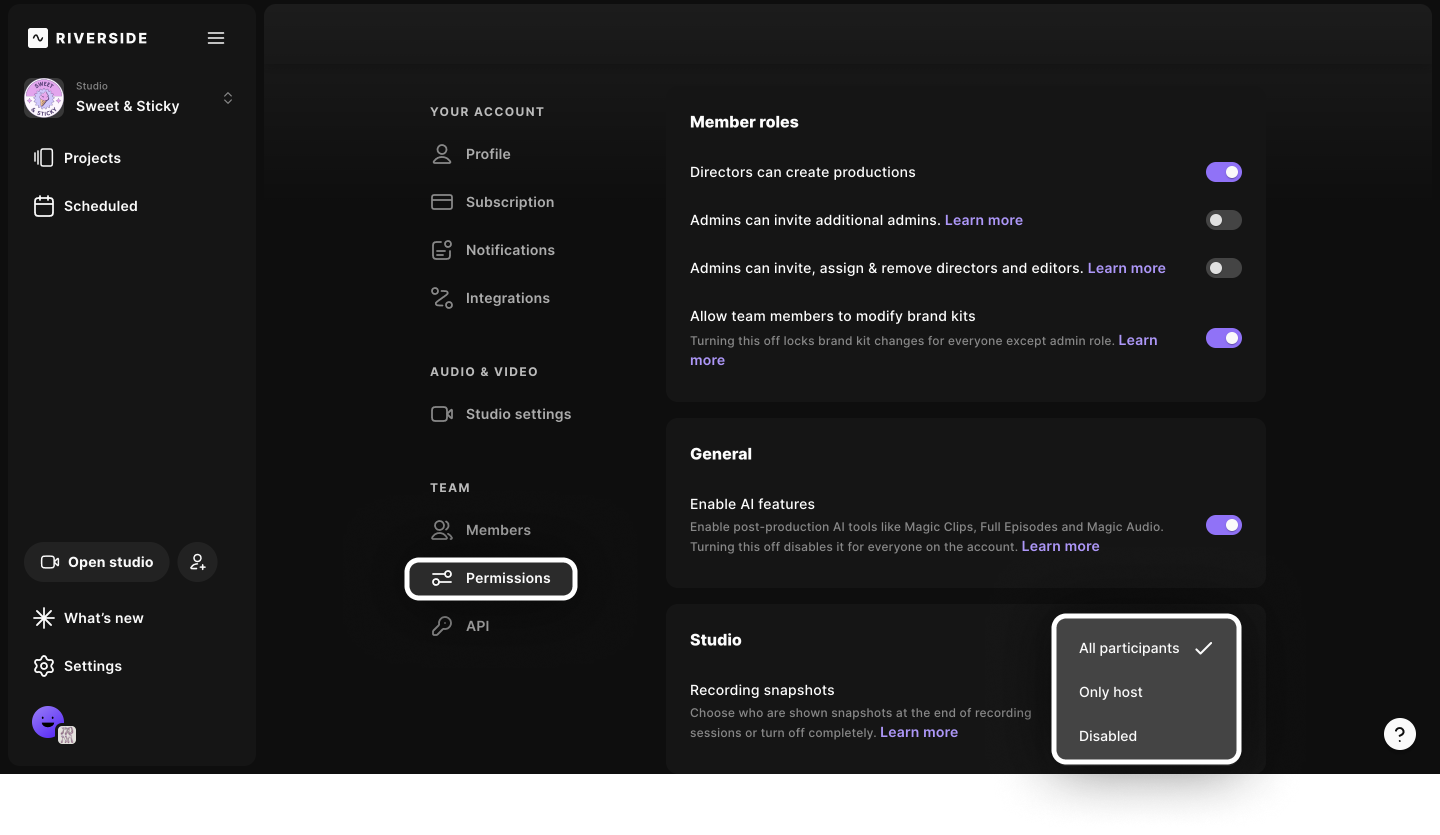The height and width of the screenshot is (835, 1440).
Task: Click the Open studio button
Action: (x=97, y=562)
